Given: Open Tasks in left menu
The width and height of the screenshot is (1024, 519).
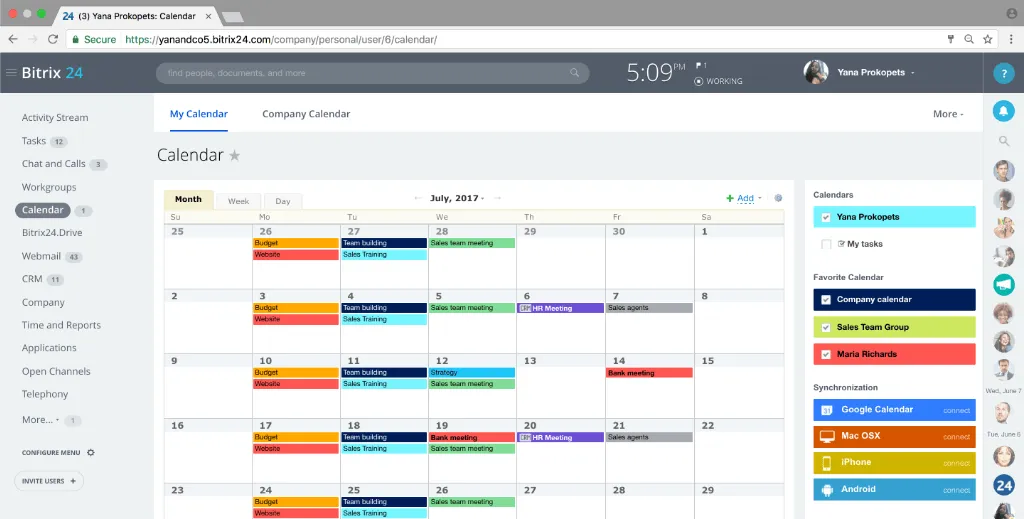Looking at the screenshot, I should (34, 141).
